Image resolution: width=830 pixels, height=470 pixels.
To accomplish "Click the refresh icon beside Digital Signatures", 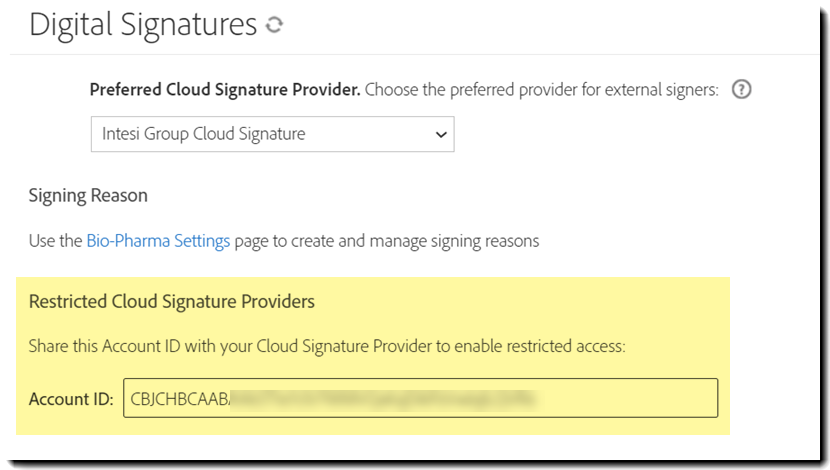I will click(274, 24).
